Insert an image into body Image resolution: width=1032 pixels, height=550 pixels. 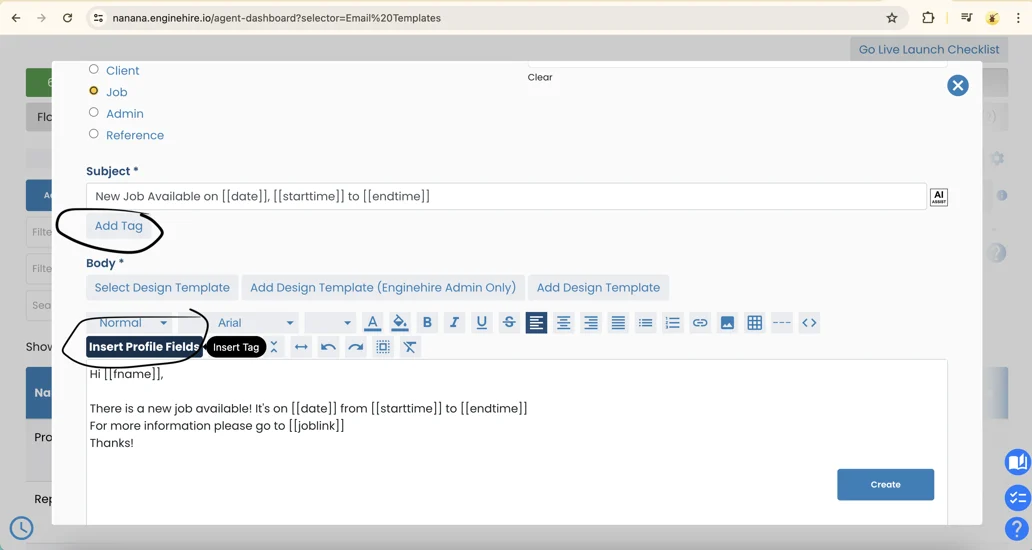click(x=727, y=322)
